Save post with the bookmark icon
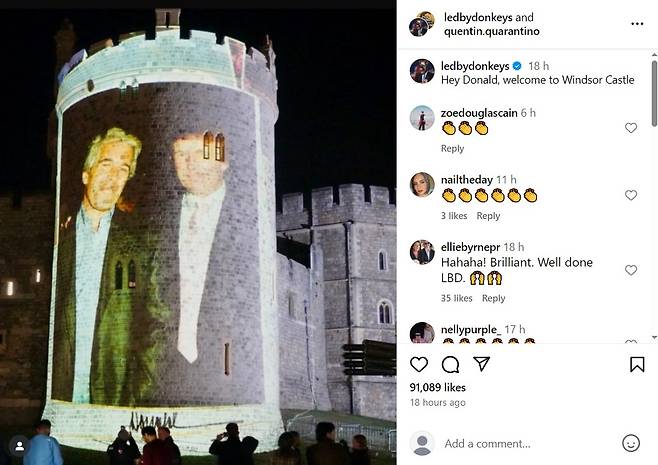 [x=636, y=365]
